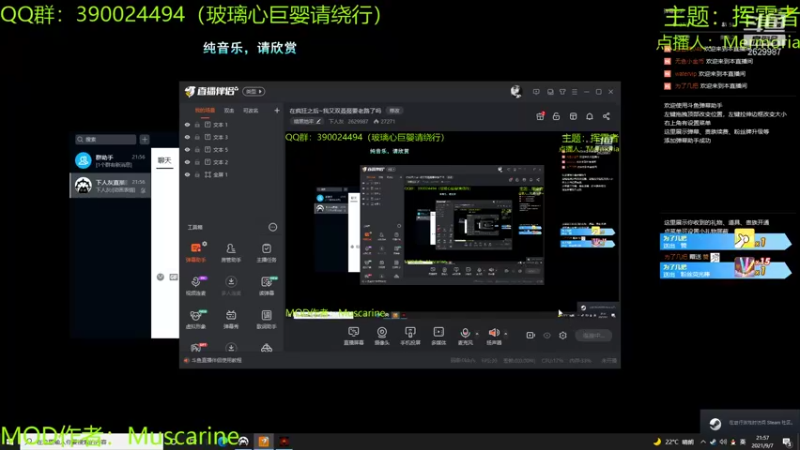Image resolution: width=800 pixels, height=450 pixels.
Task: Open the mode switch pill beside logo
Action: point(254,91)
